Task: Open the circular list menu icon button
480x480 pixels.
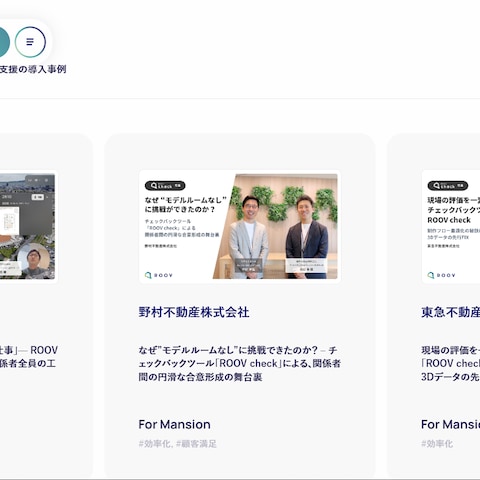Action: click(x=30, y=42)
